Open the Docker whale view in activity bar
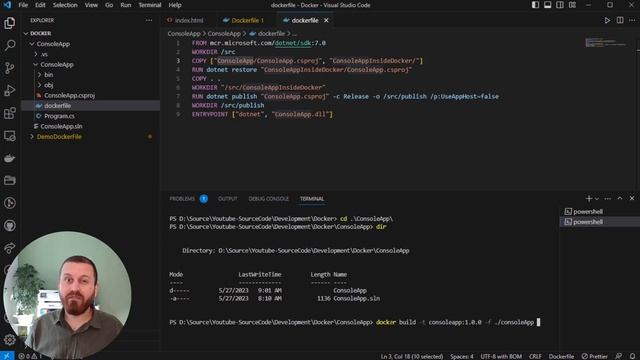 point(9,158)
